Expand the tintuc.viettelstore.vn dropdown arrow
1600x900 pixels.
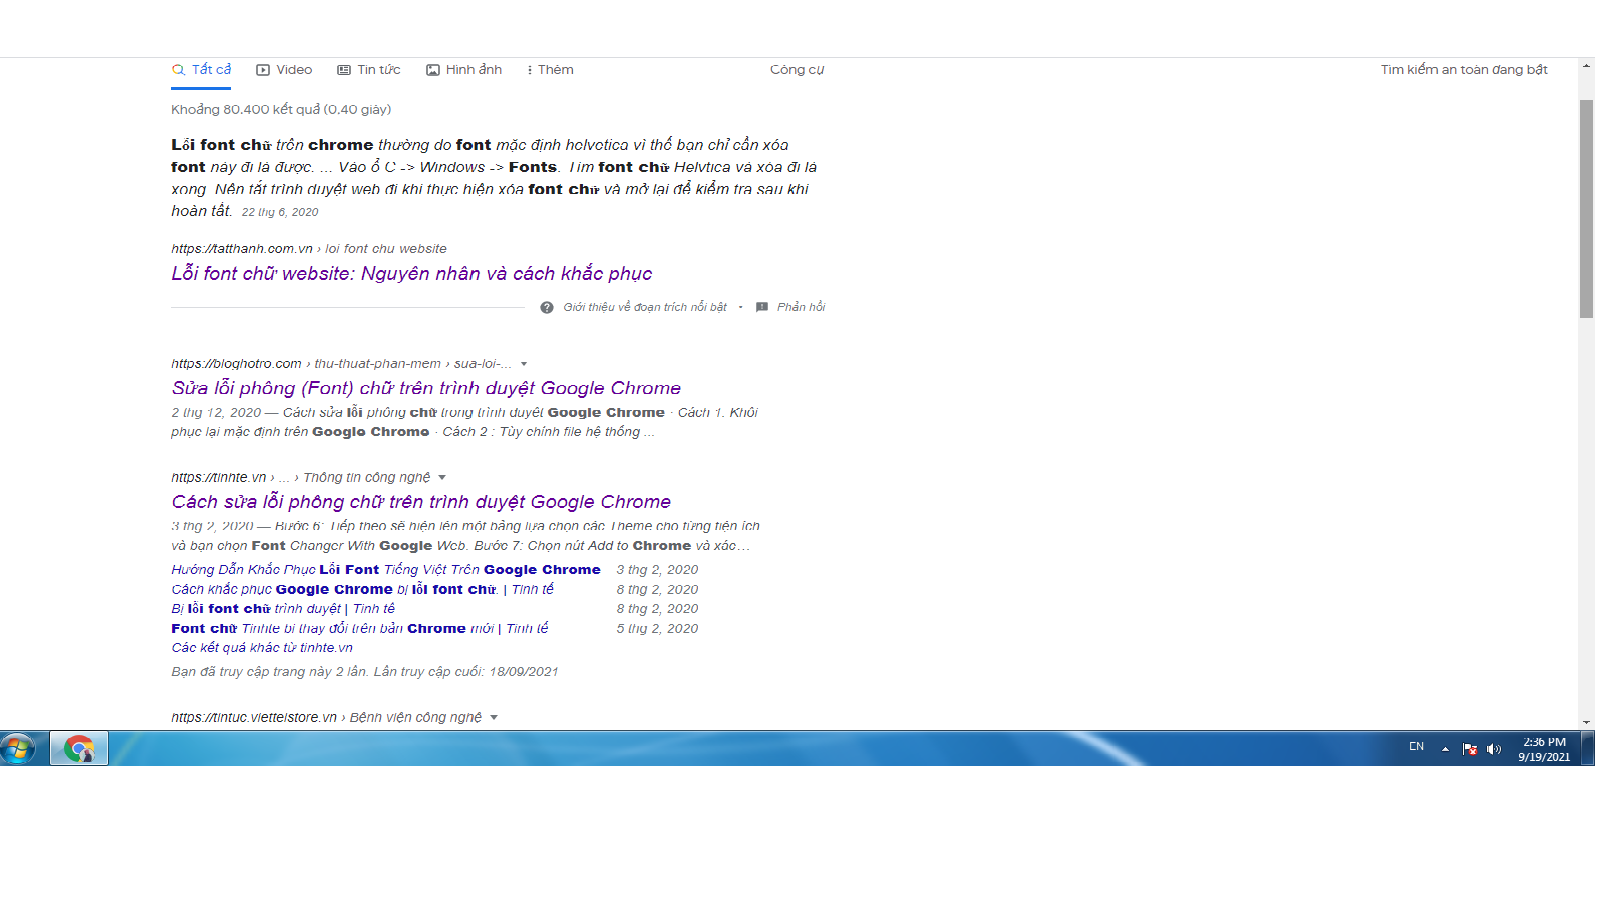[494, 718]
